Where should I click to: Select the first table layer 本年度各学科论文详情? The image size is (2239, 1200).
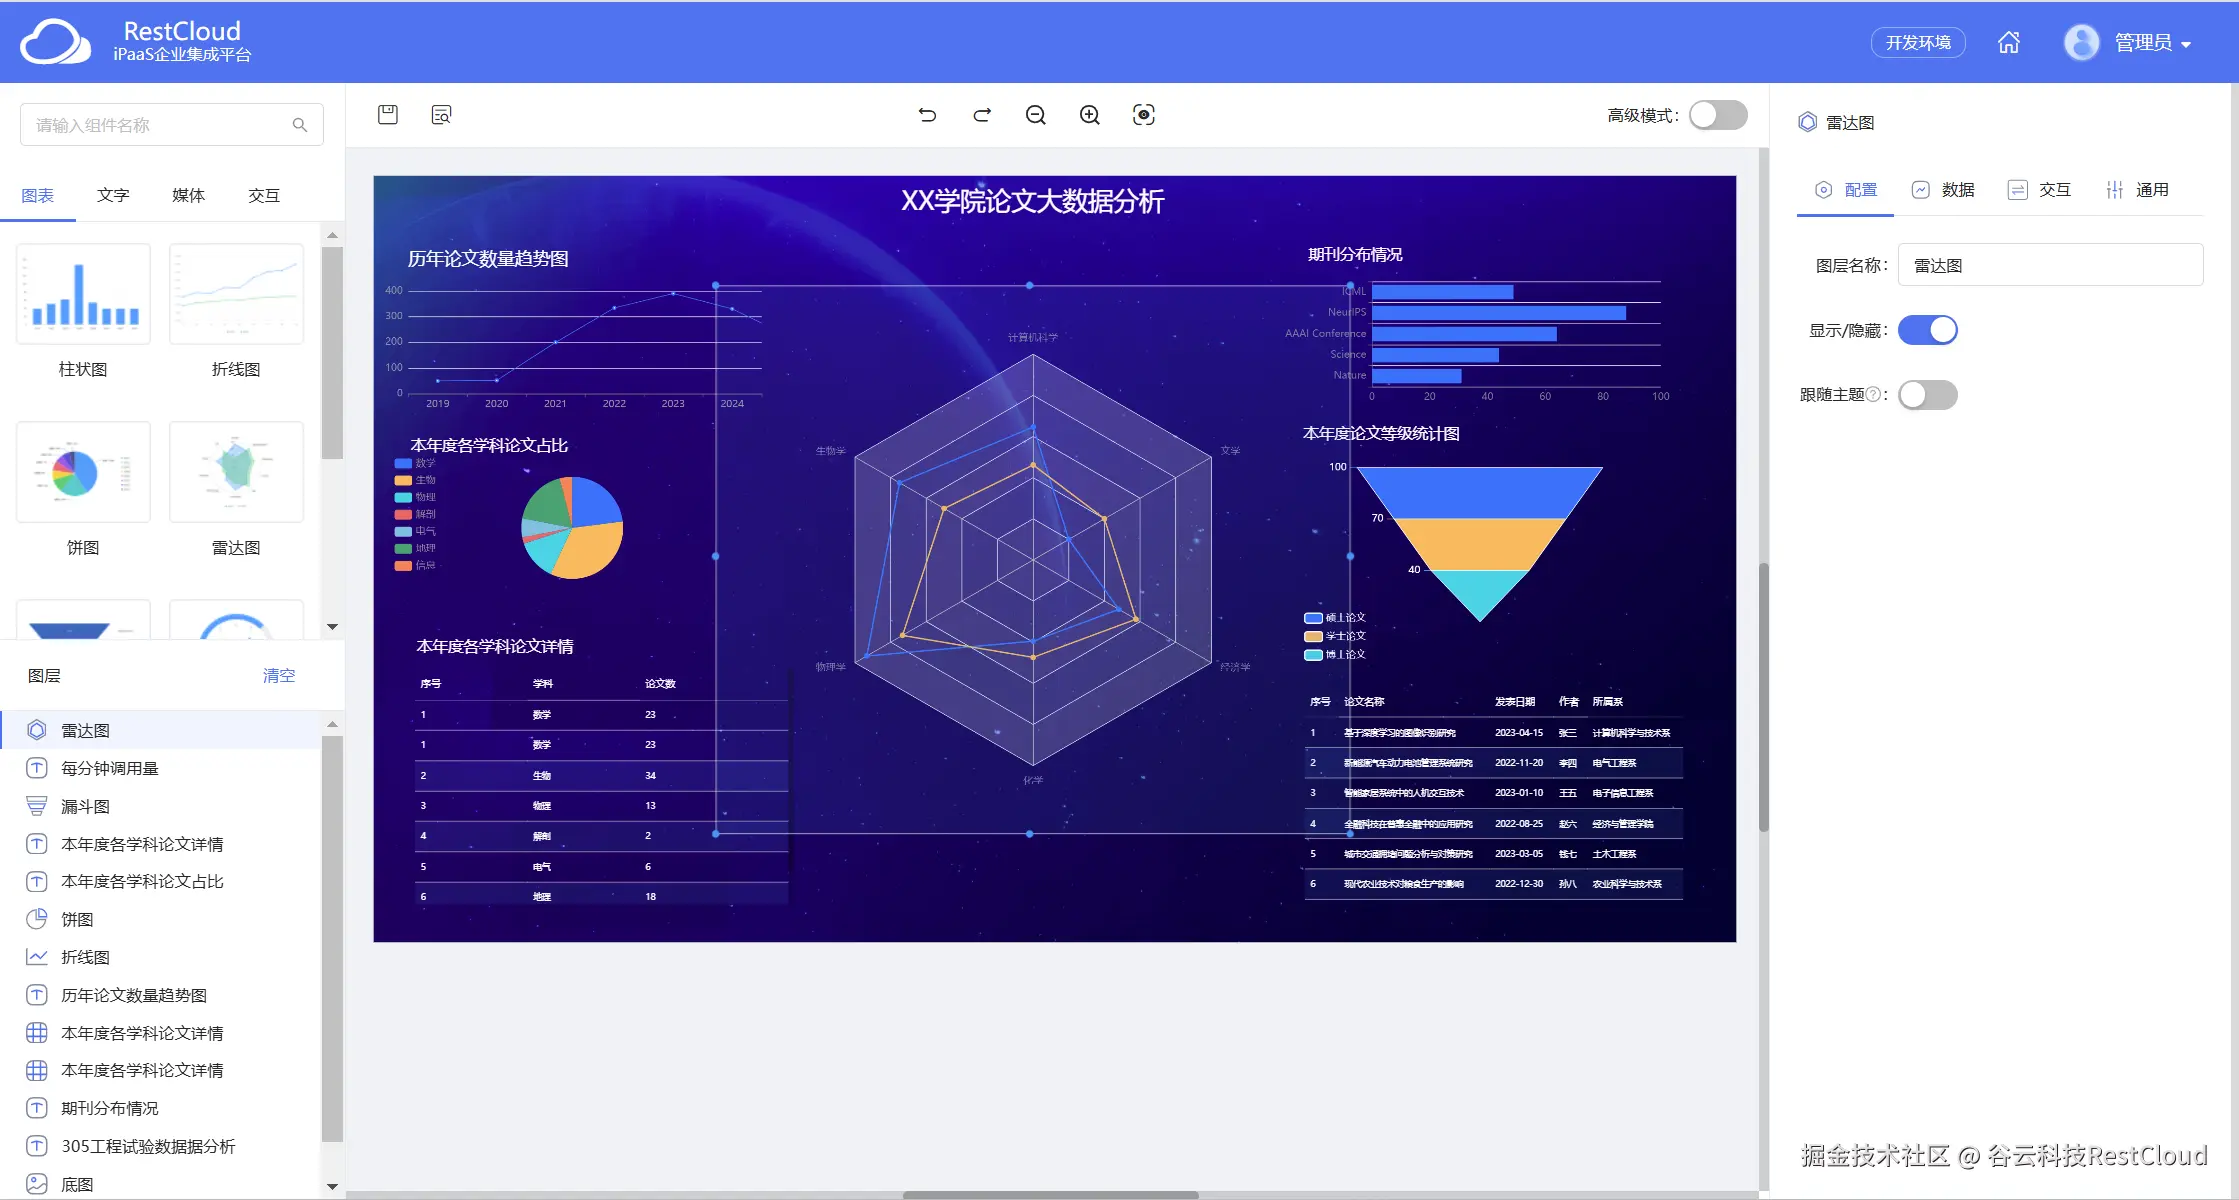pyautogui.click(x=160, y=1033)
